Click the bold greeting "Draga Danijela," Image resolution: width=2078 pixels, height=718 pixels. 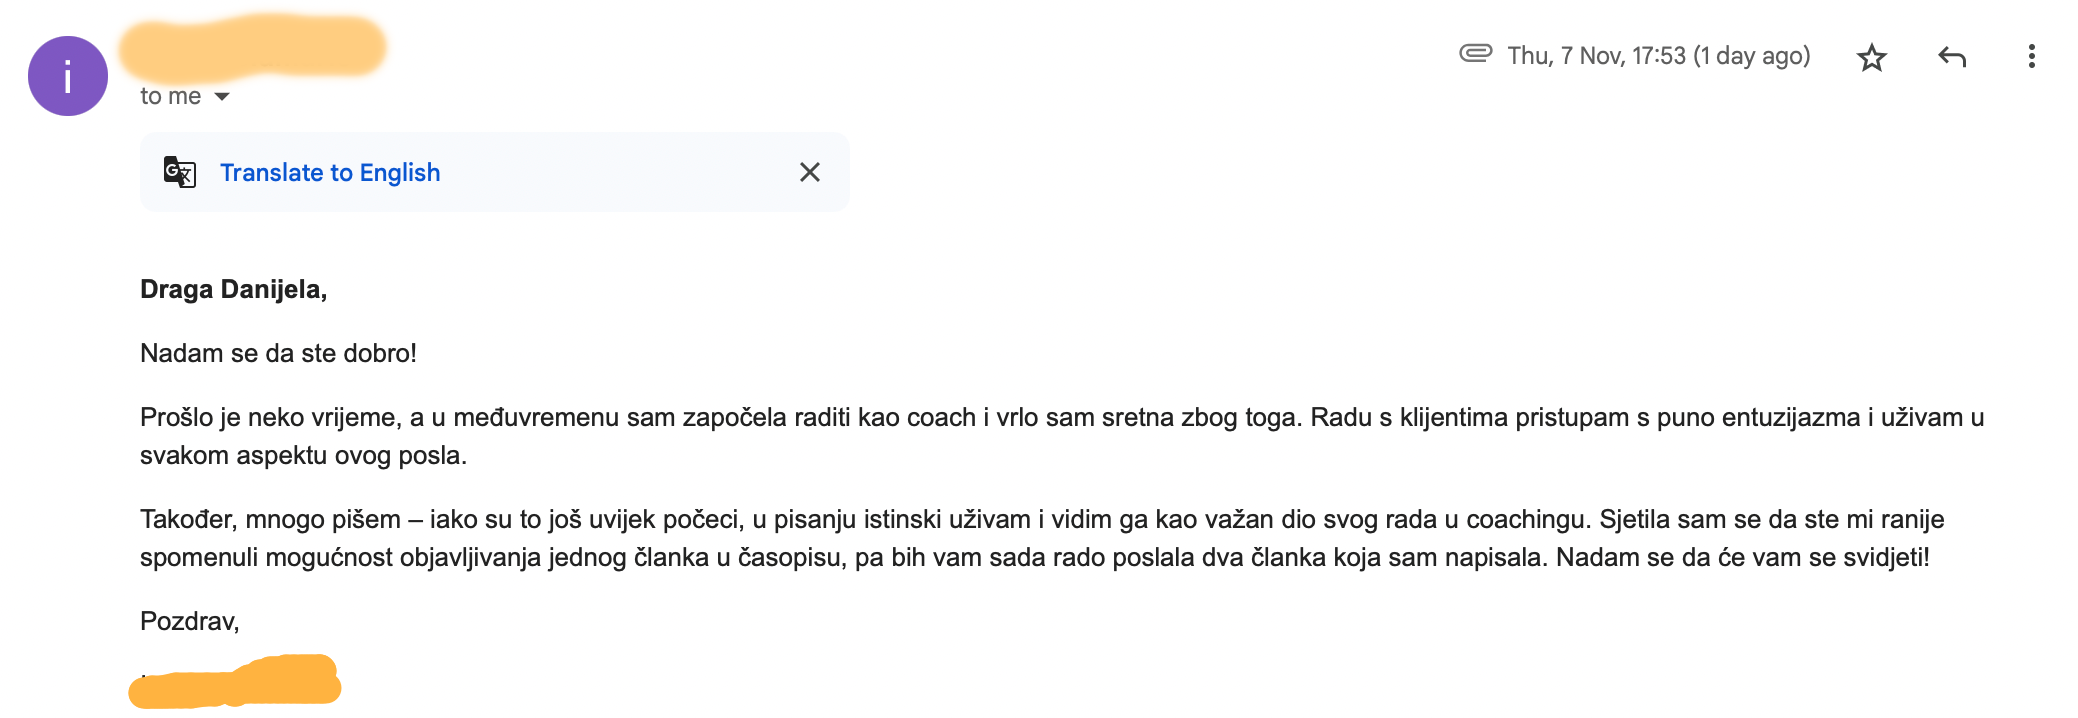[x=233, y=289]
